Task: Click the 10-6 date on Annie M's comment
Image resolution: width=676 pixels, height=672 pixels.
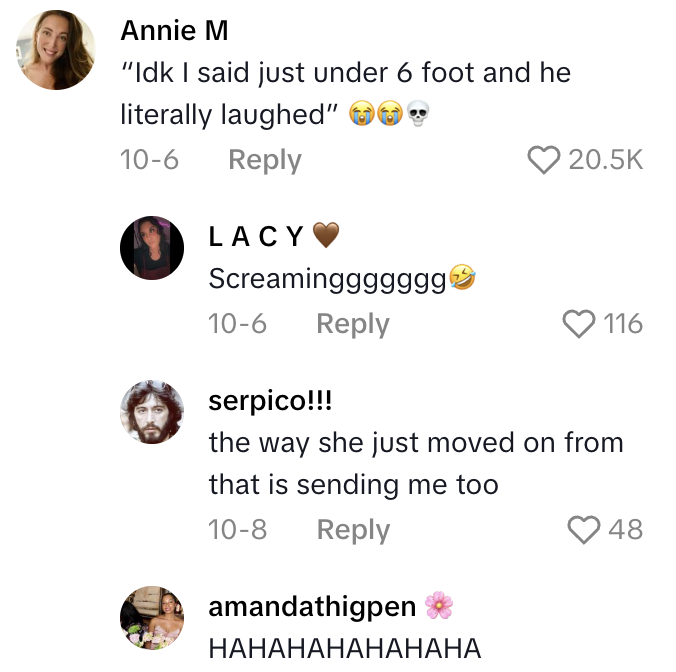Action: coord(149,160)
